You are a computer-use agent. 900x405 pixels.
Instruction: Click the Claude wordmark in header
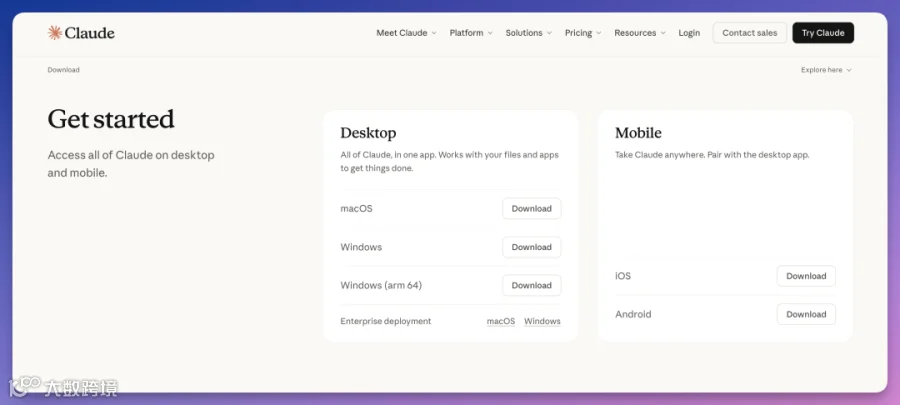90,33
